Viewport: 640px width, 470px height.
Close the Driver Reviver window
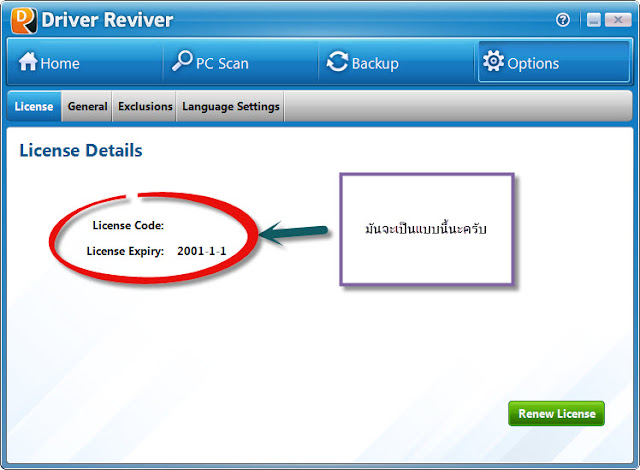(618, 20)
